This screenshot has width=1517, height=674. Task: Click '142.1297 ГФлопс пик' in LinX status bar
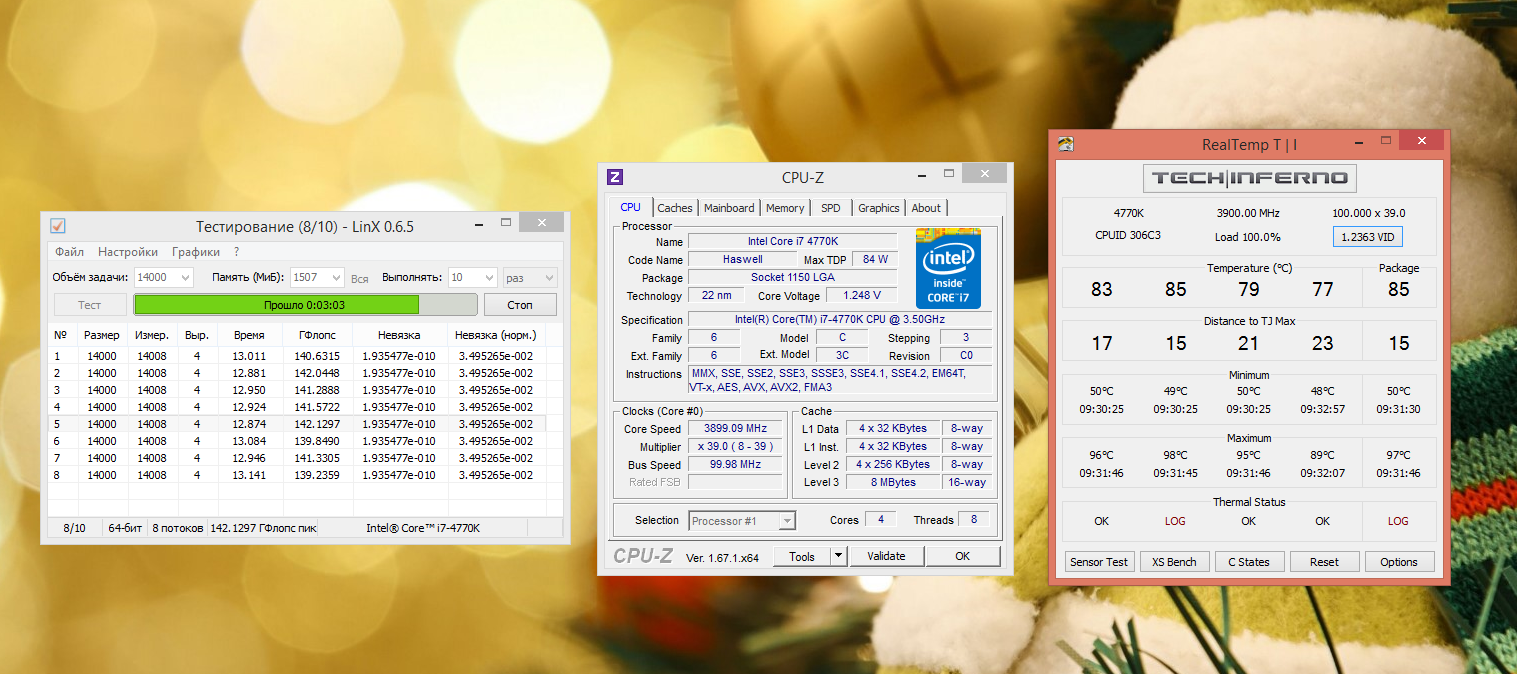click(263, 528)
